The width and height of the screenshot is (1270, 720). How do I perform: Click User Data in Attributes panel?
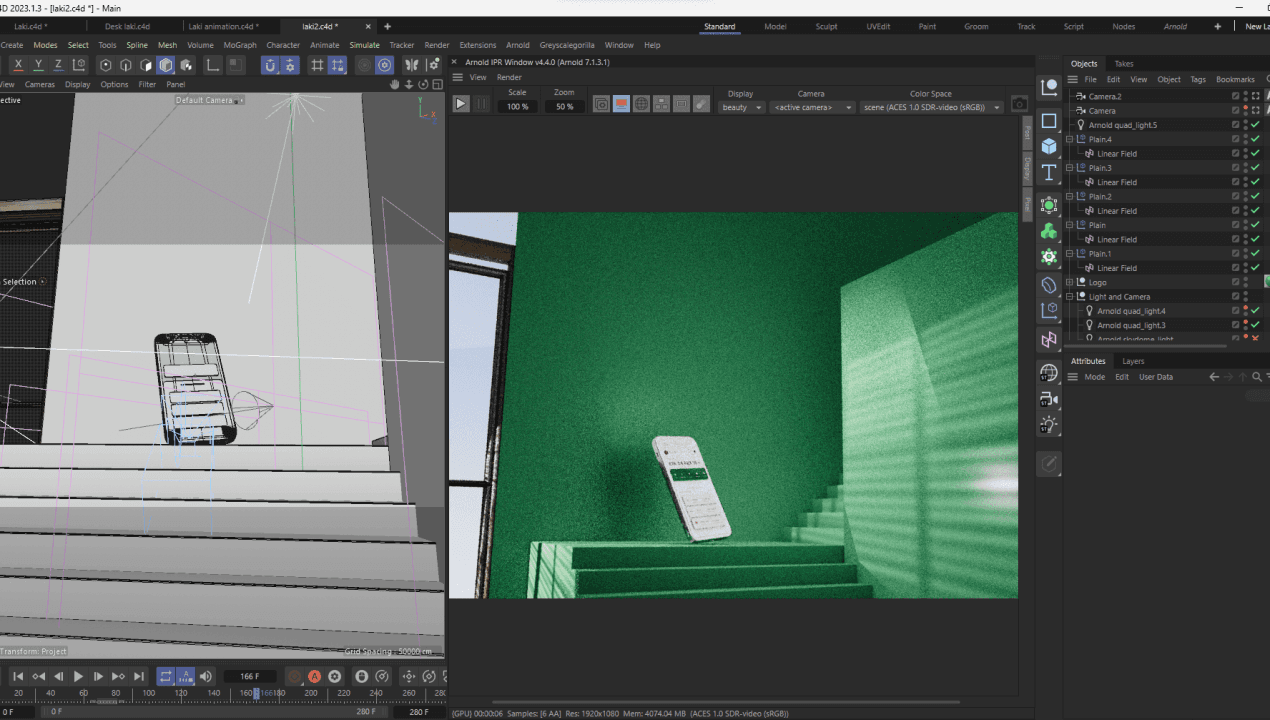click(x=1155, y=377)
